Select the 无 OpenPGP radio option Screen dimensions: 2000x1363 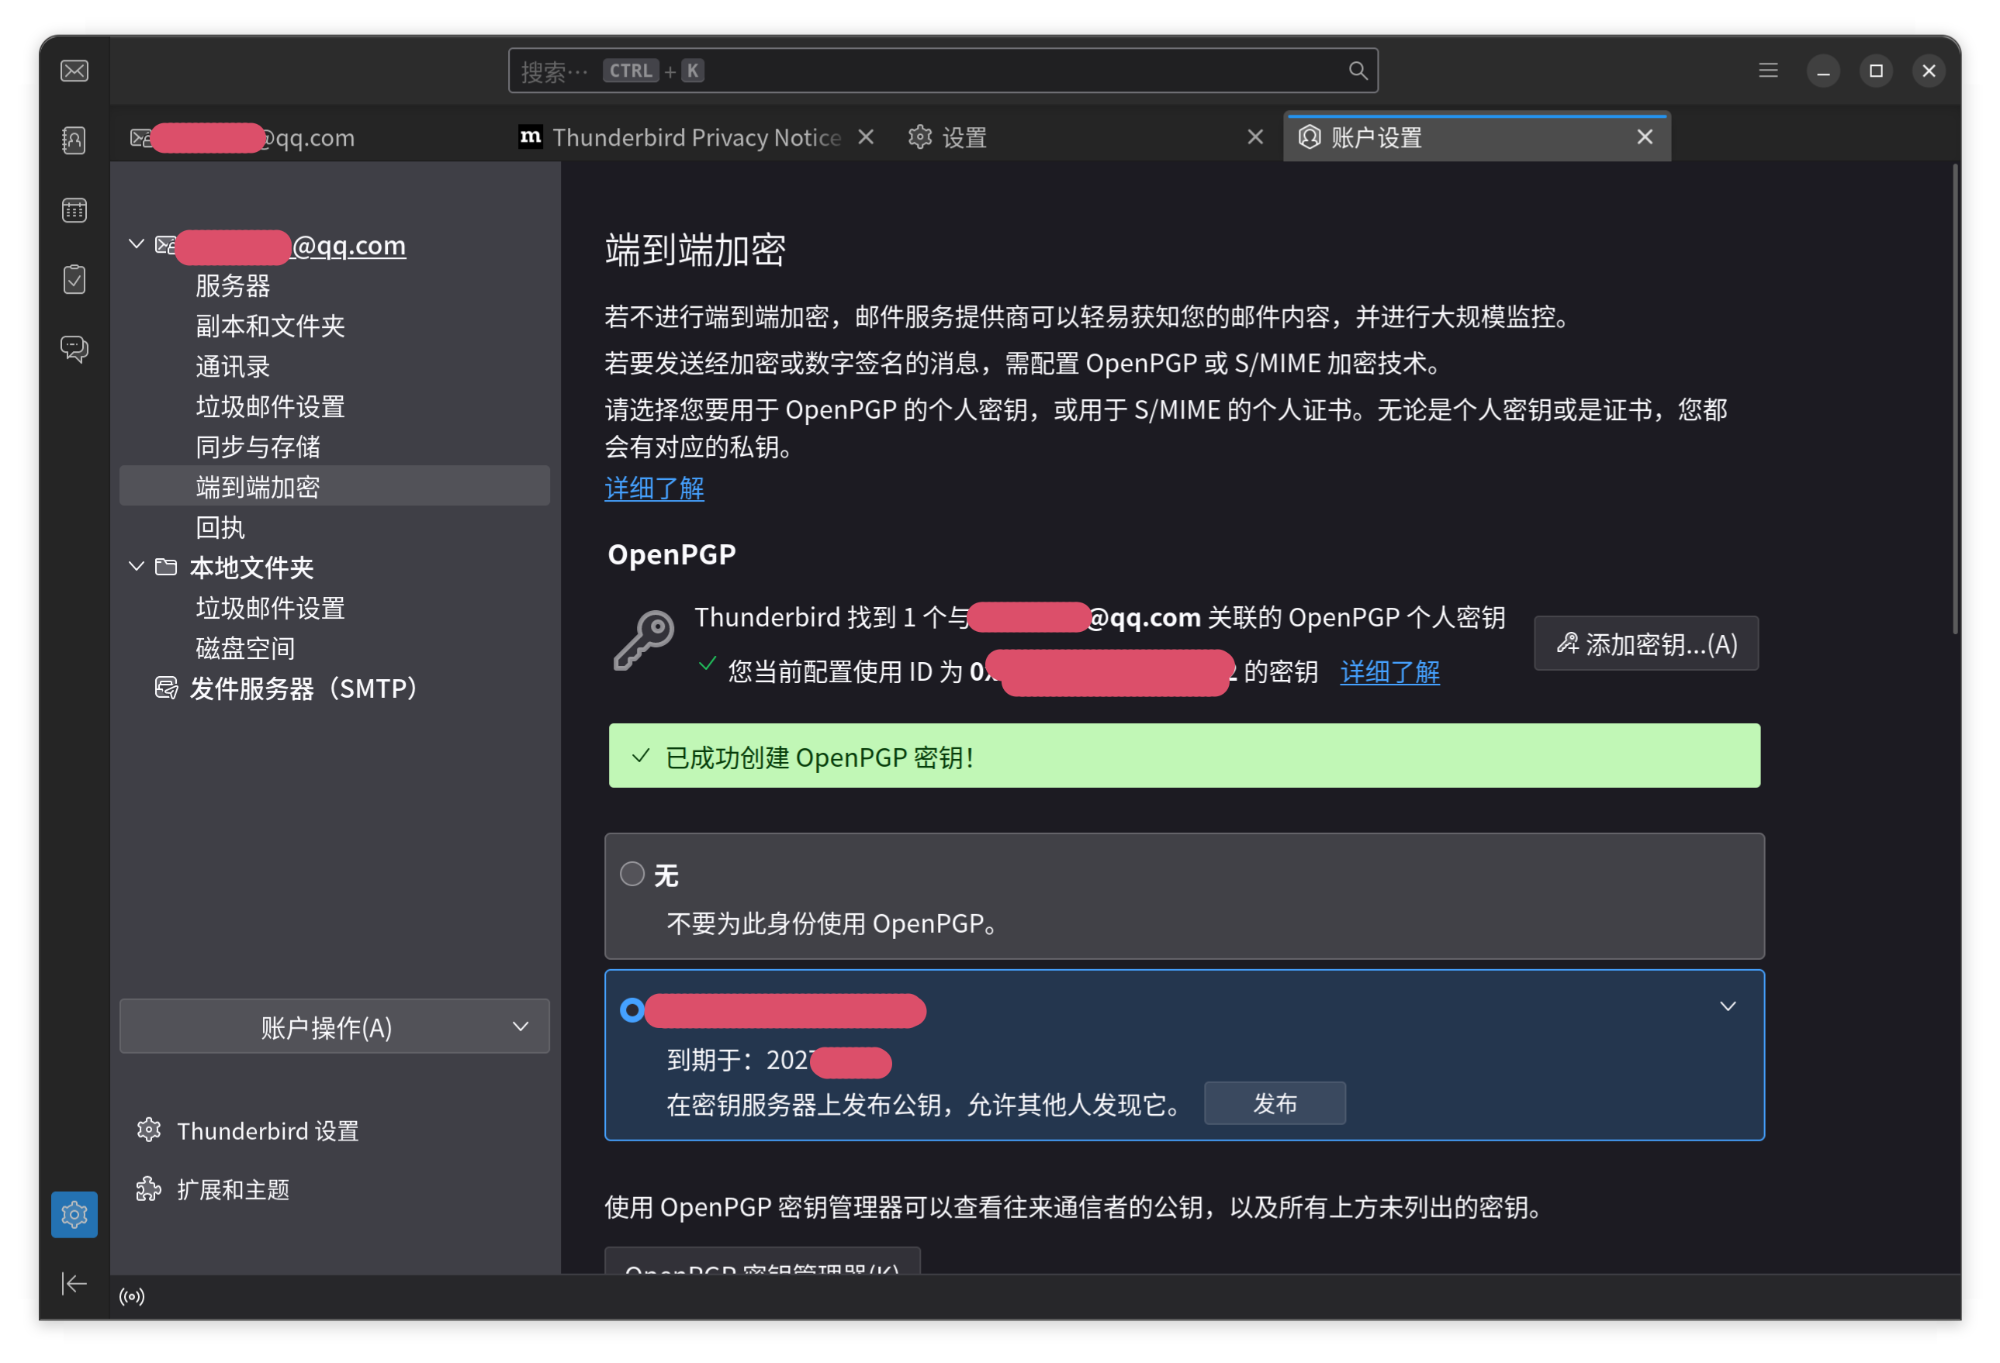[x=632, y=874]
